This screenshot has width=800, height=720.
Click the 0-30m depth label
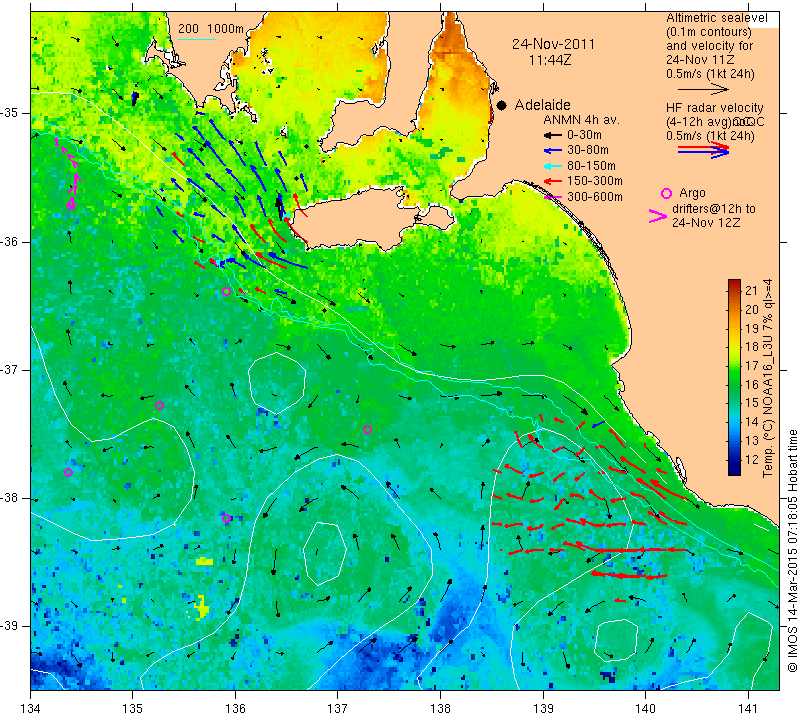point(584,135)
